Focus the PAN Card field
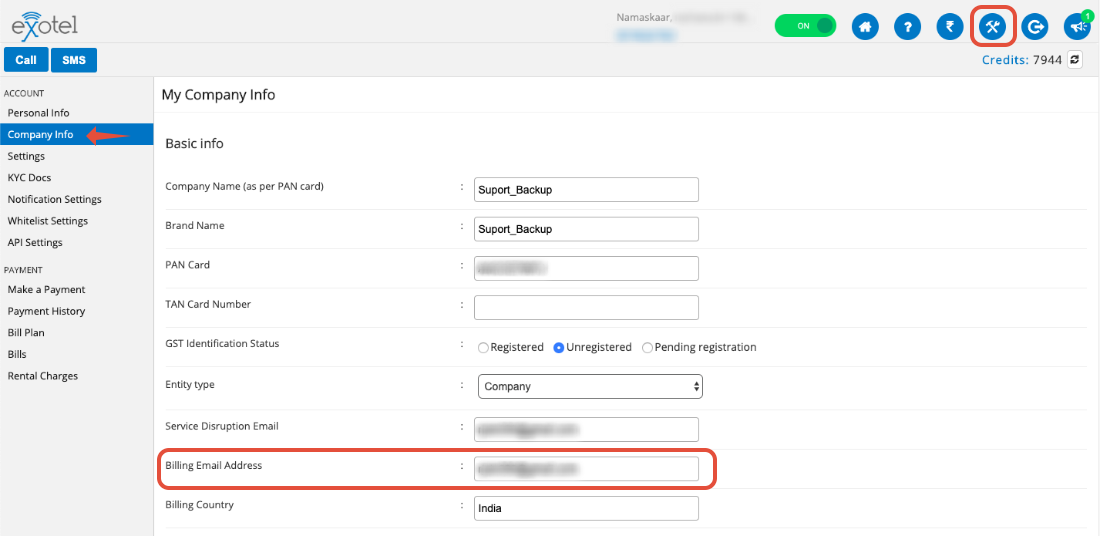Screen dimensions: 1100x536 coord(586,268)
